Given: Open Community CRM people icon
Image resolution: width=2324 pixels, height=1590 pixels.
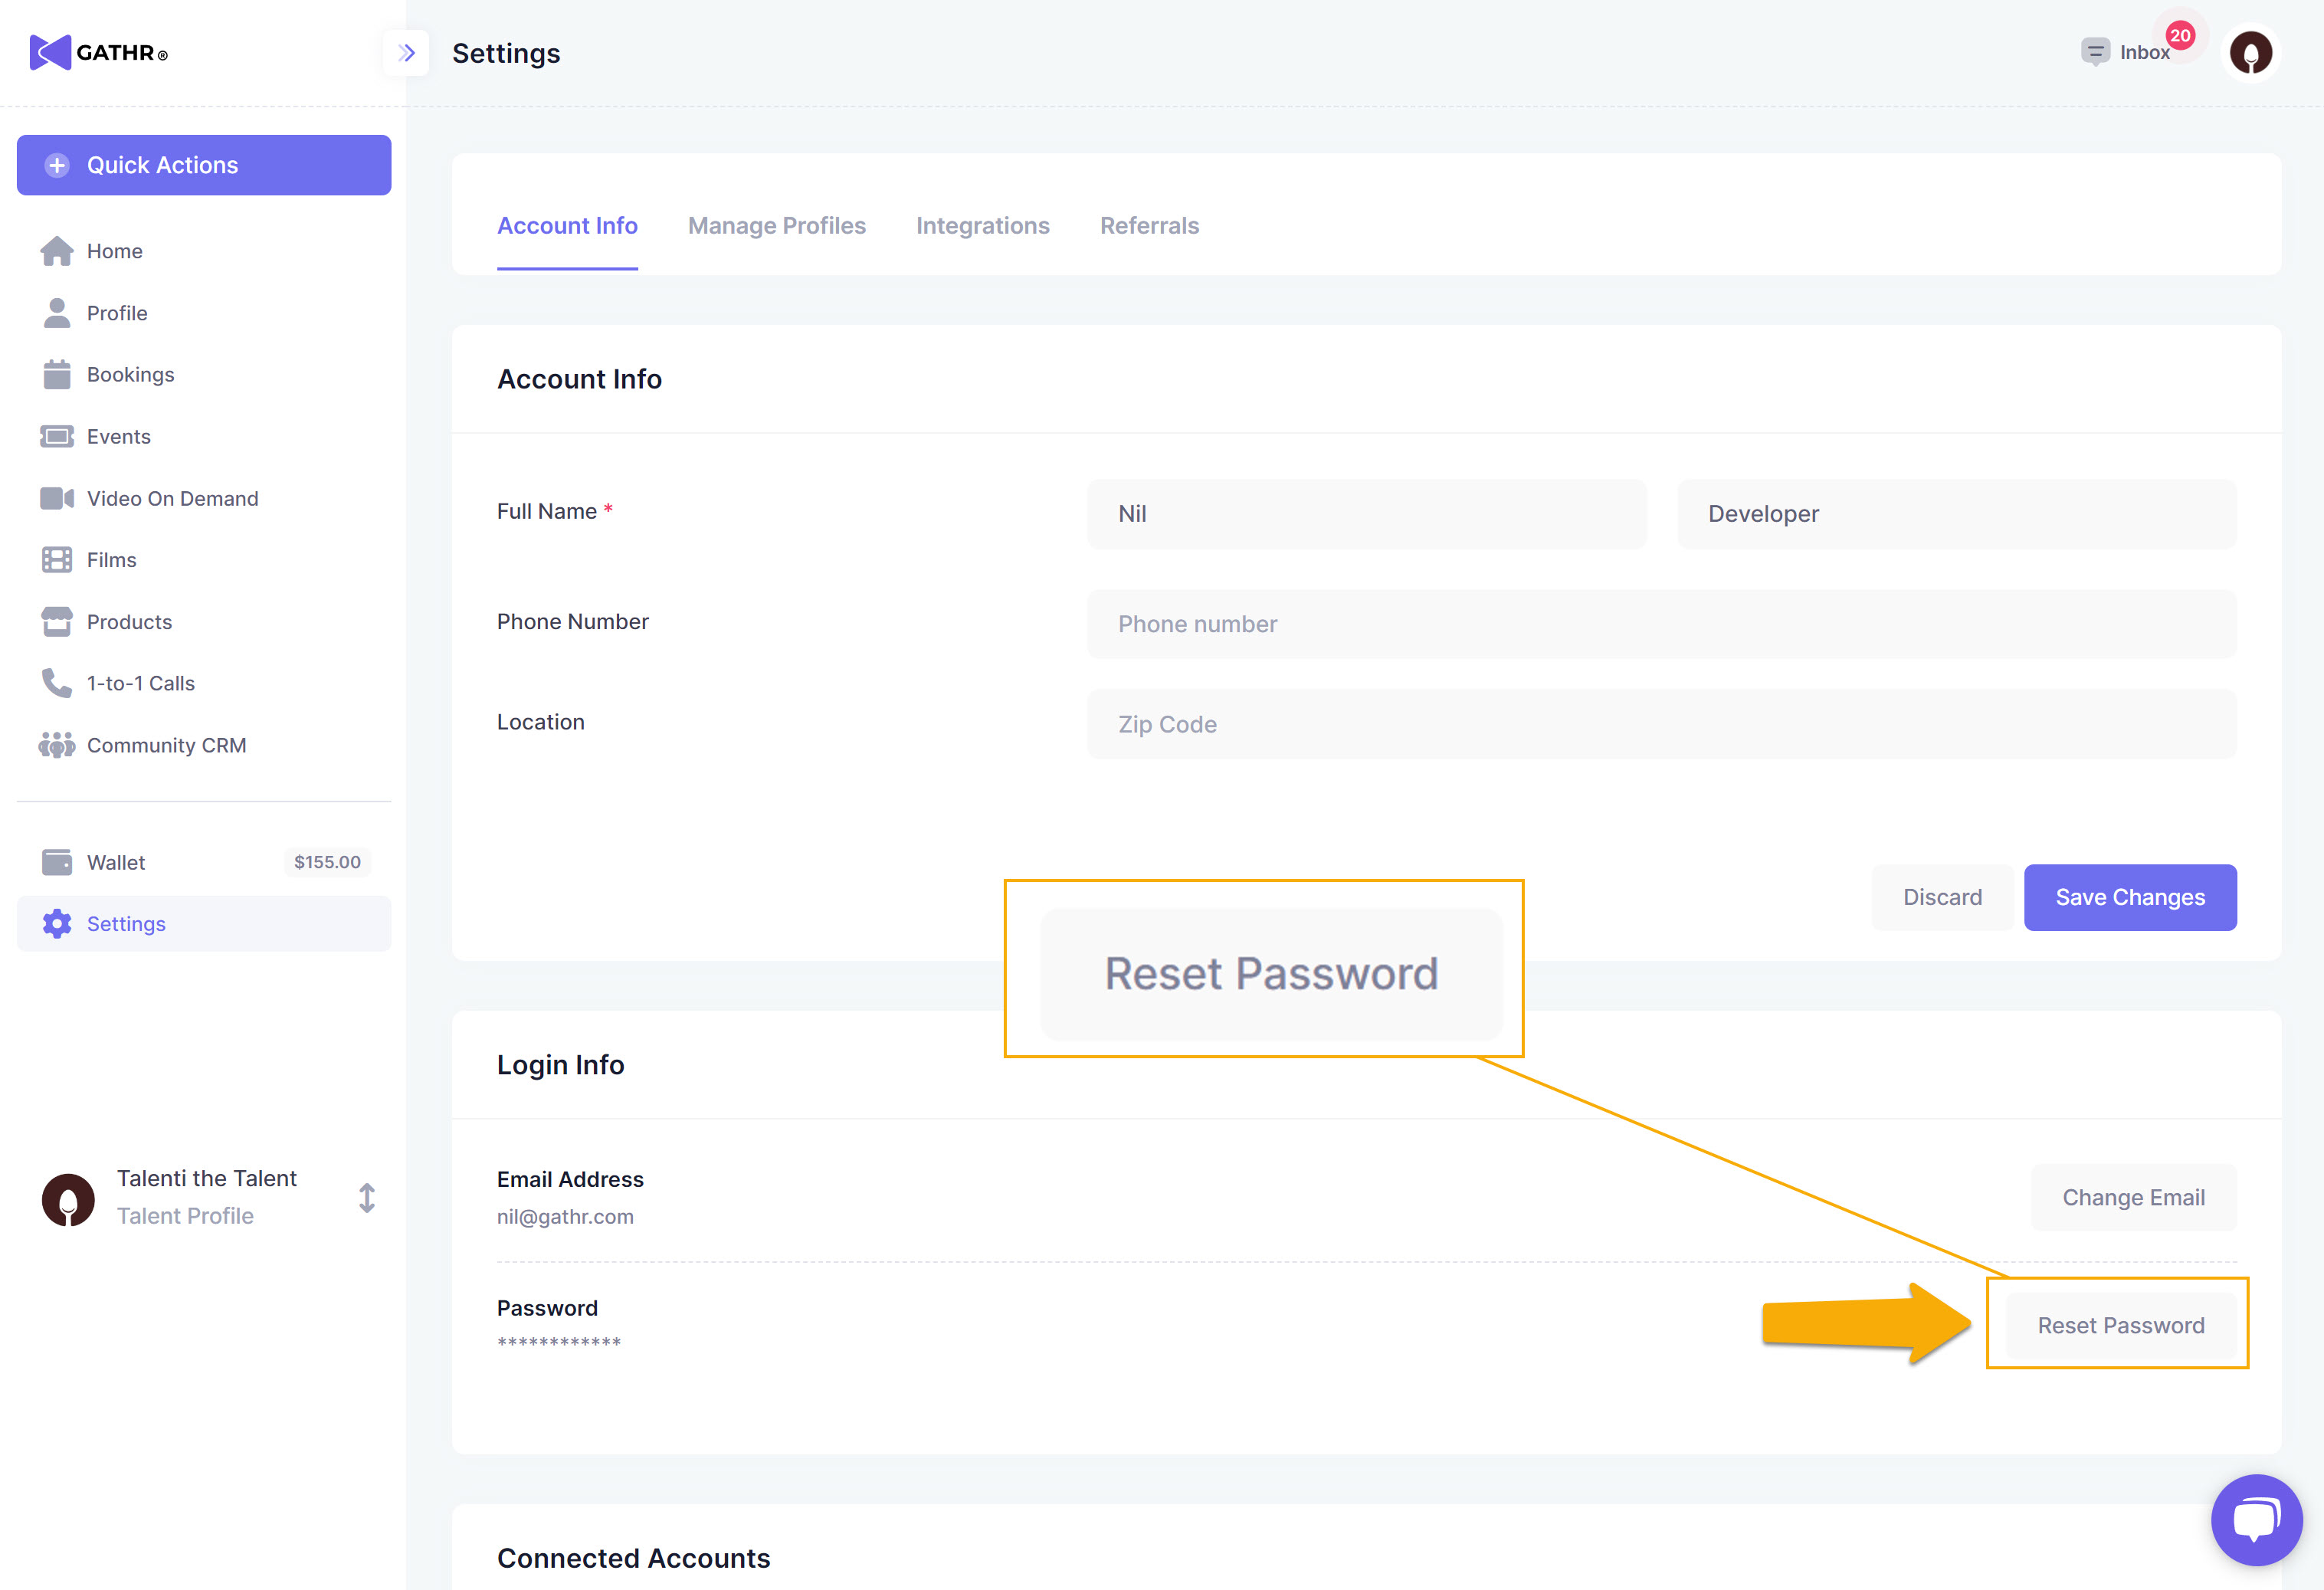Looking at the screenshot, I should click(x=57, y=745).
